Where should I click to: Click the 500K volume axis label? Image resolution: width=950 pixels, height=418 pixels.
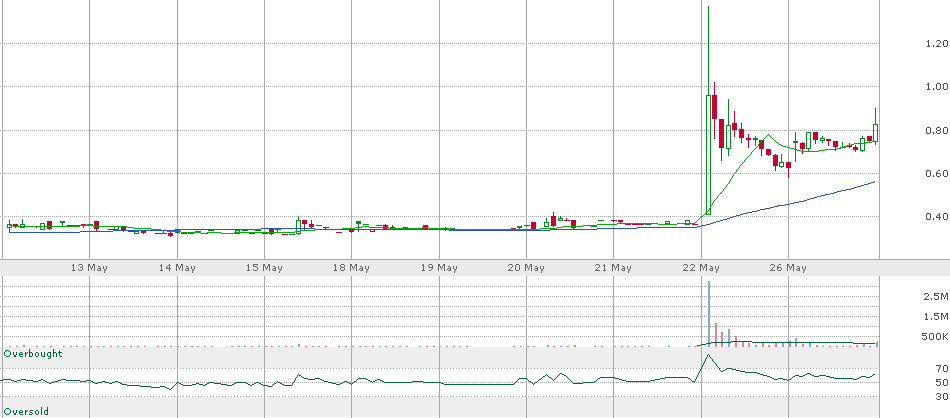936,337
